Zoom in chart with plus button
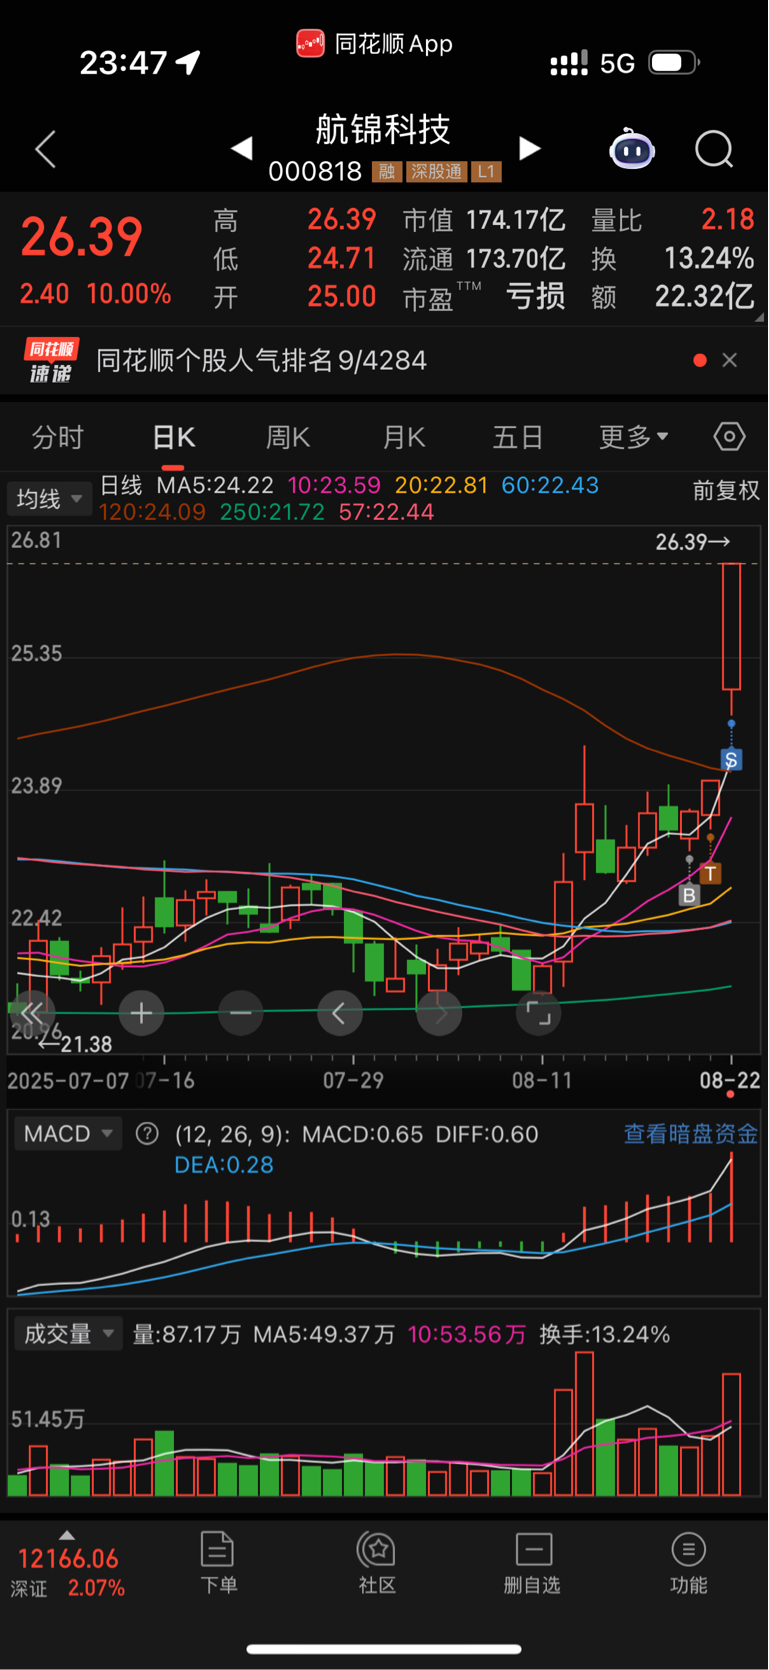The height and width of the screenshot is (1670, 769). (x=141, y=1014)
